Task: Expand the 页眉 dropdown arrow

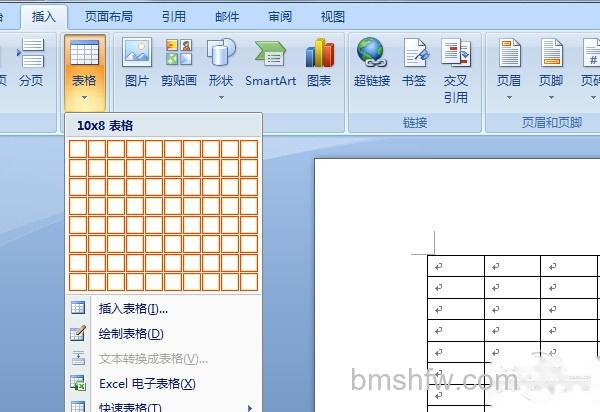Action: [x=509, y=98]
